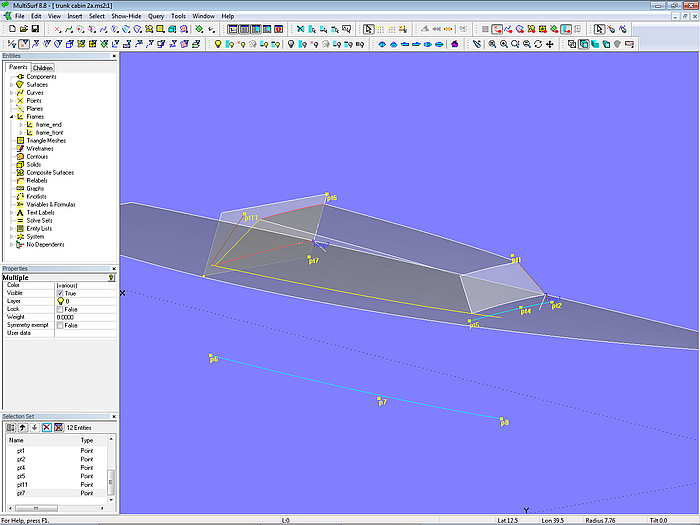Viewport: 700px width, 525px height.
Task: Click the Open file toolbar icon
Action: 22,30
